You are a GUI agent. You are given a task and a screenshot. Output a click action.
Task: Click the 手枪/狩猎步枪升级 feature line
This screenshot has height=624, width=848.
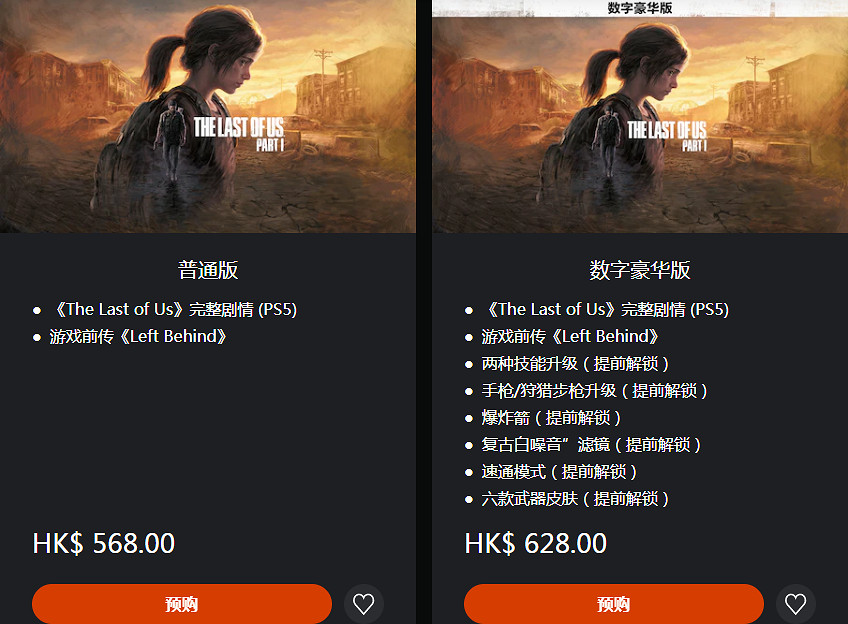click(x=595, y=391)
